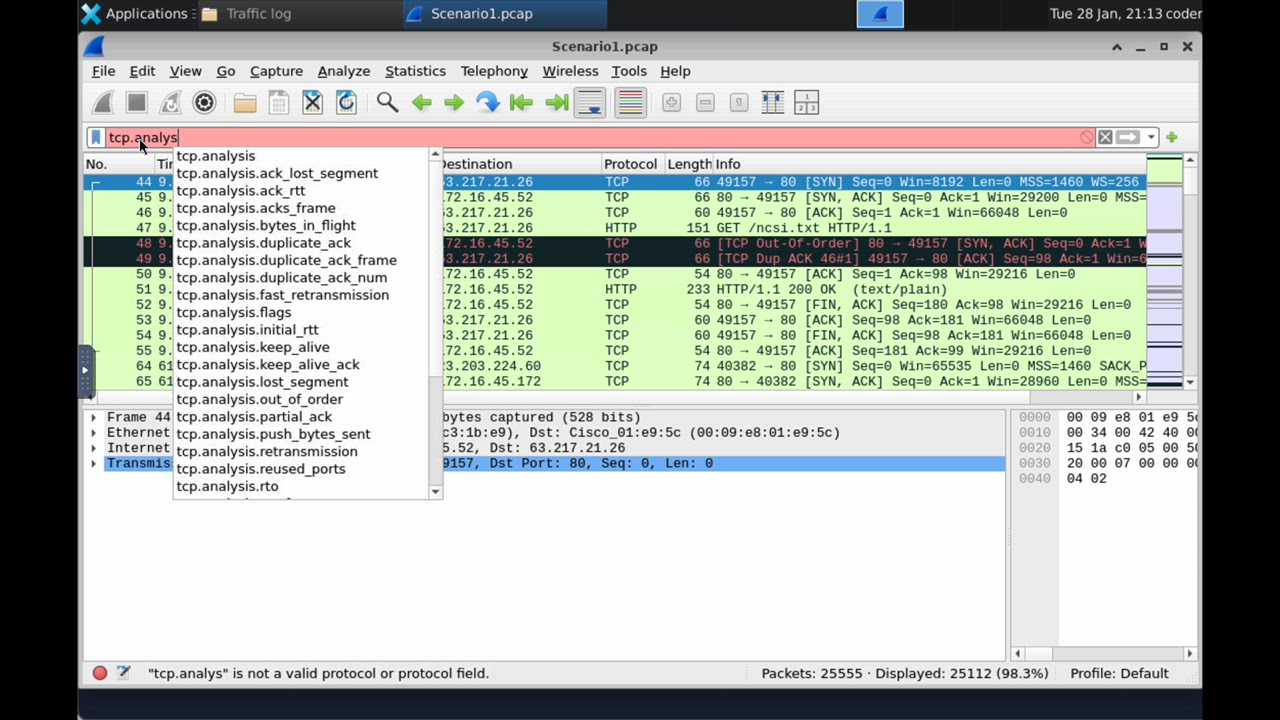Go to the first packet

521,102
